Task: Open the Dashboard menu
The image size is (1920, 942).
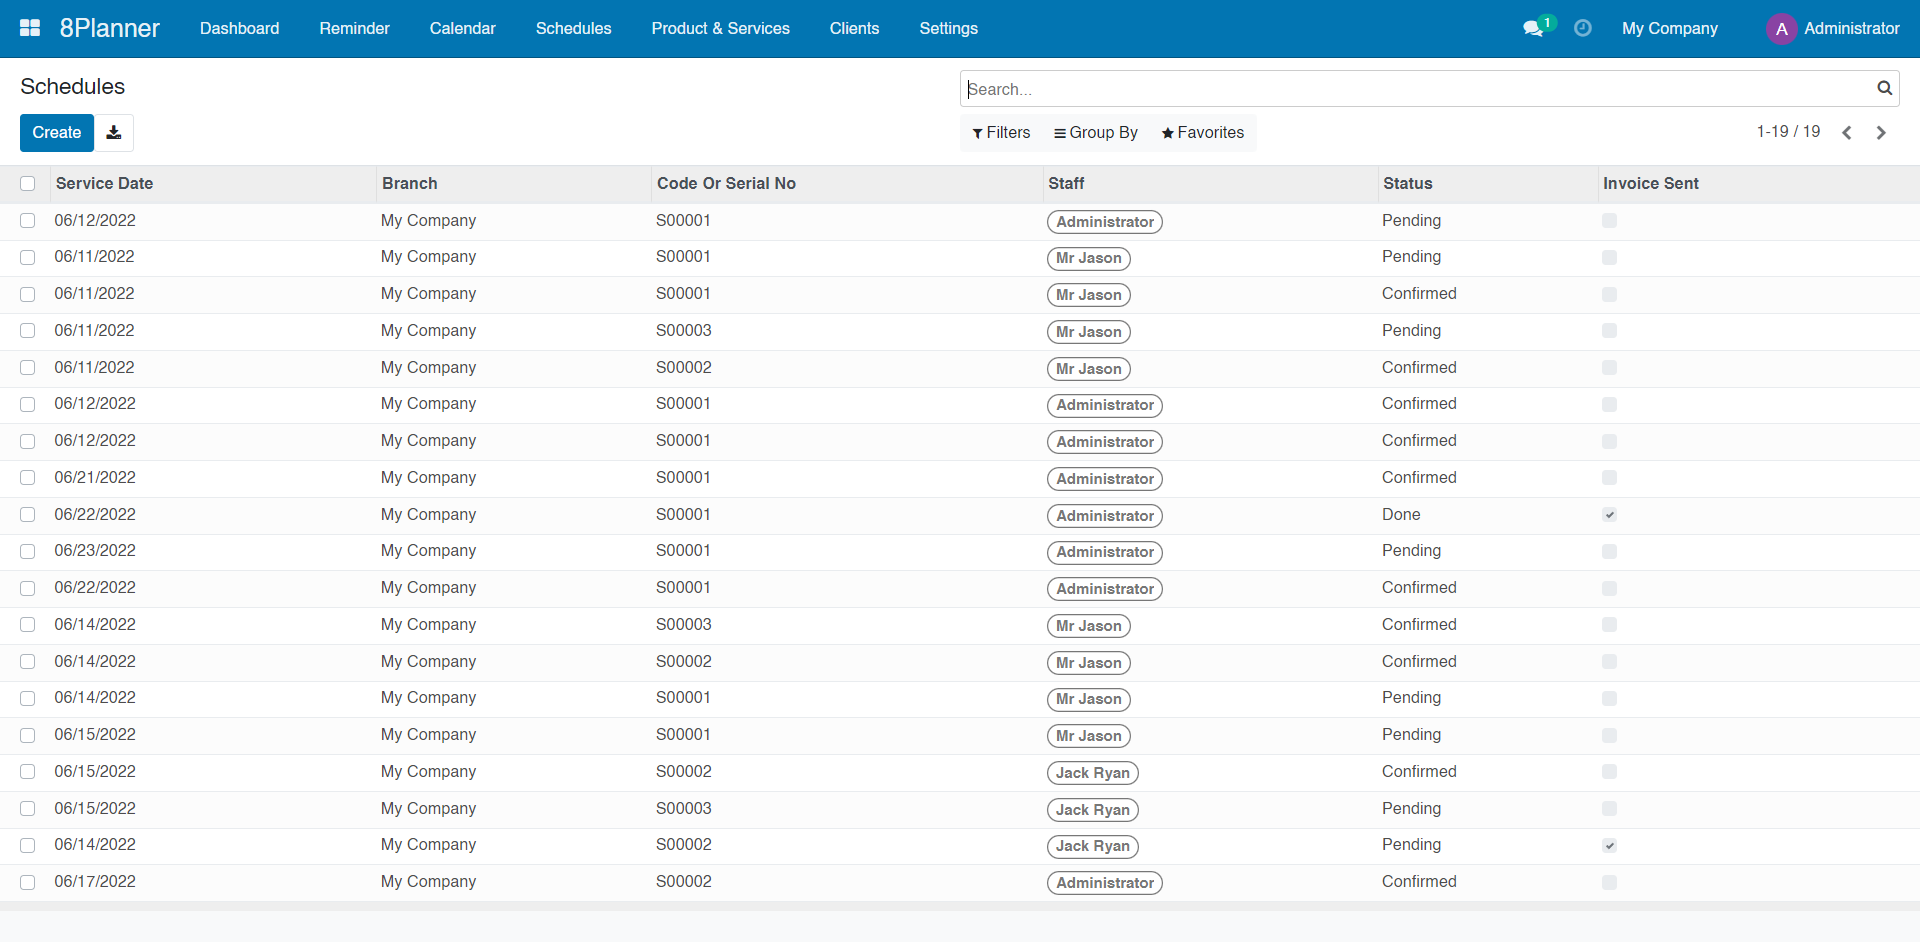Action: 239,28
